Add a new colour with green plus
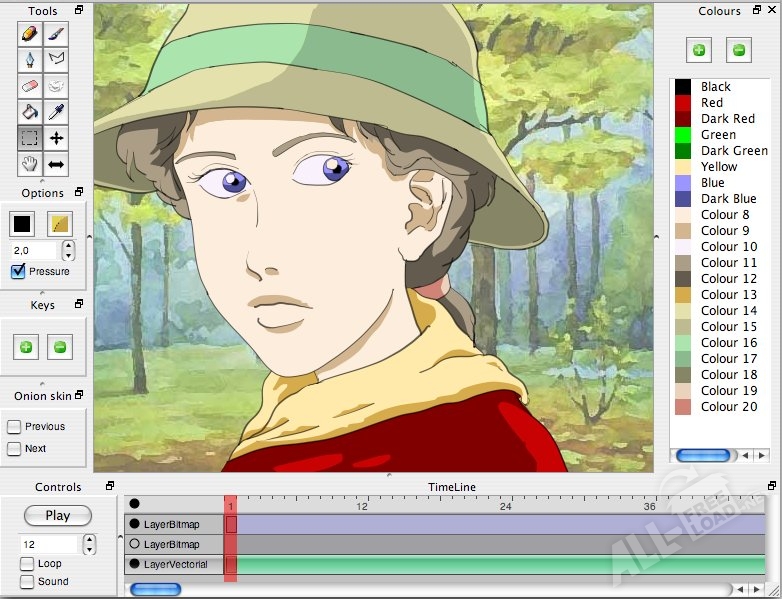The width and height of the screenshot is (782, 599). [x=698, y=49]
